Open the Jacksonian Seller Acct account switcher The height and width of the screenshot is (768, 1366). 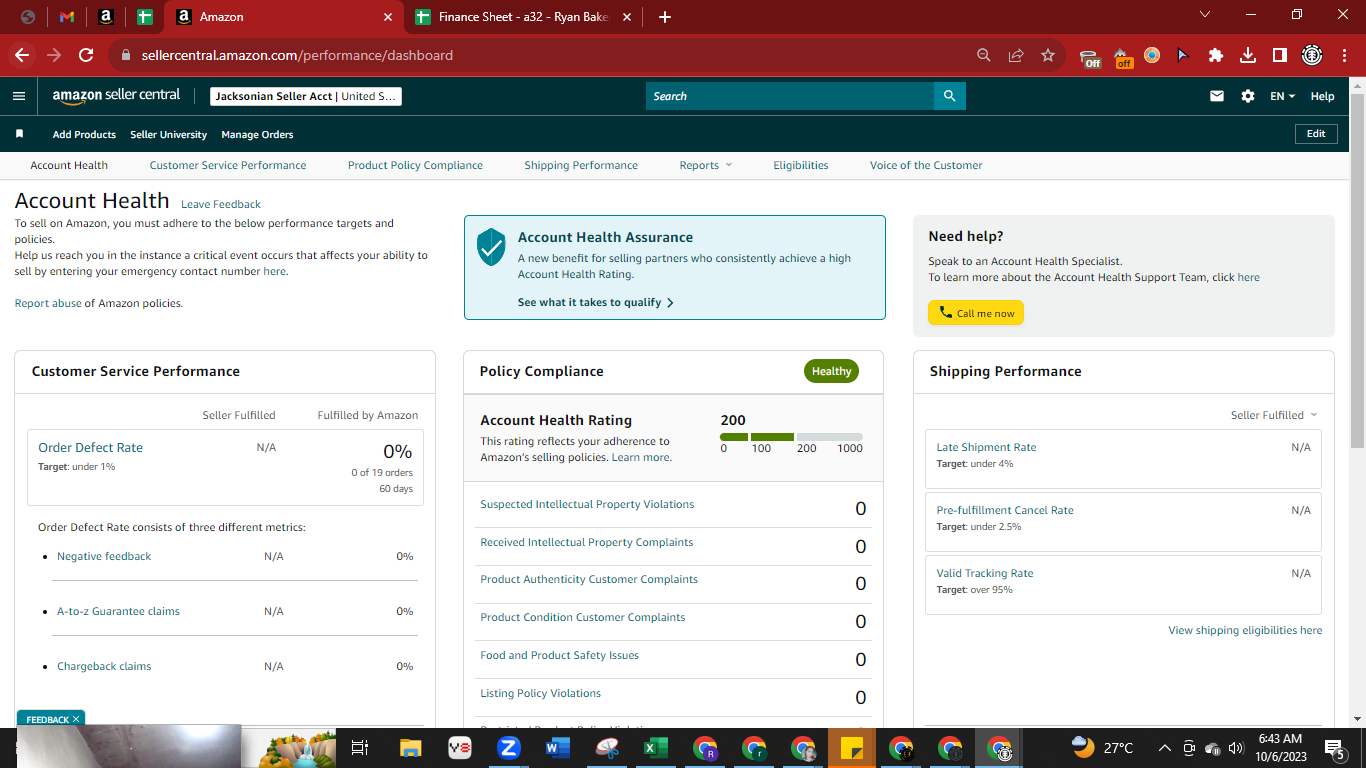[x=306, y=96]
